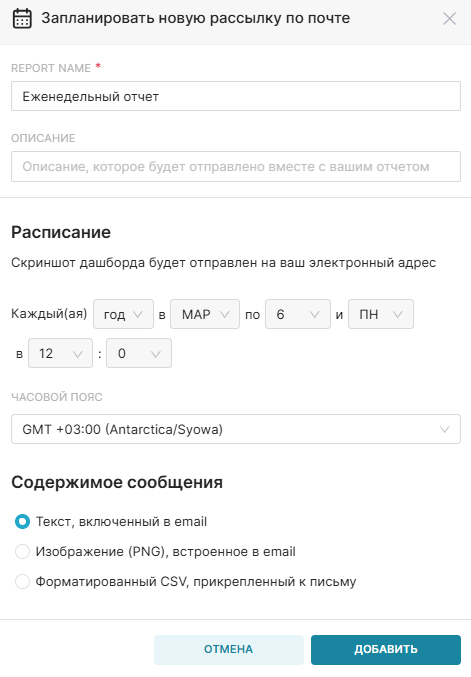Image resolution: width=471 pixels, height=677 pixels.
Task: Click the 'Расписание' section heading
Action: tap(61, 232)
